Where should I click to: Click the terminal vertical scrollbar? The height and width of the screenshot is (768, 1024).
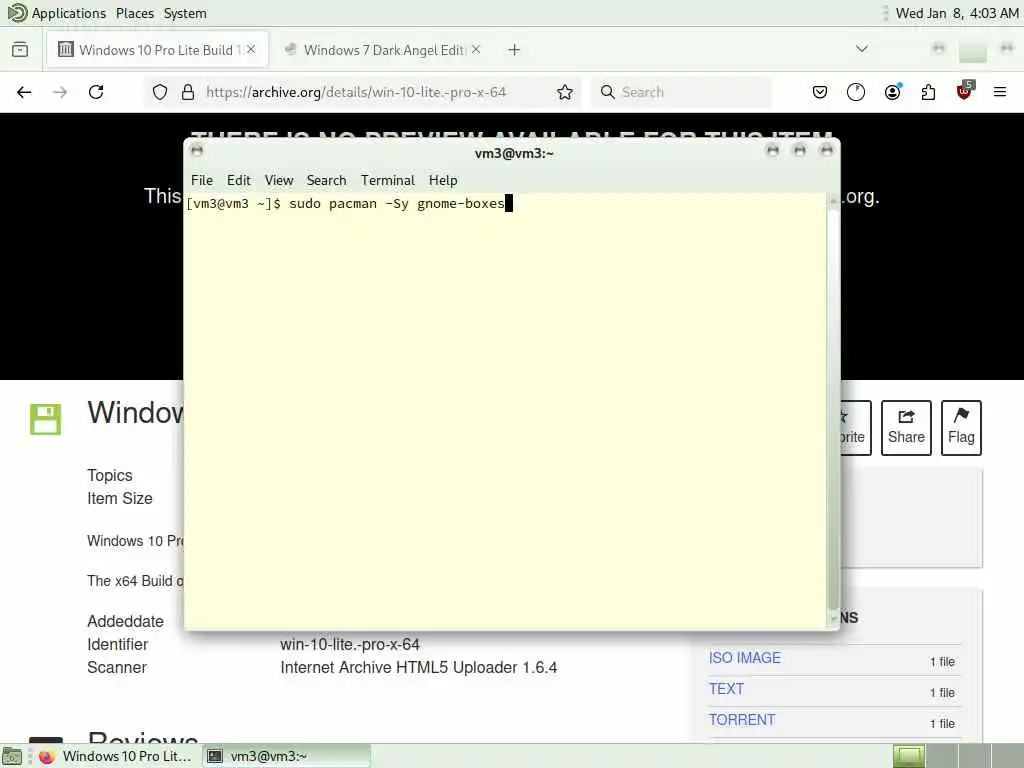(x=833, y=410)
